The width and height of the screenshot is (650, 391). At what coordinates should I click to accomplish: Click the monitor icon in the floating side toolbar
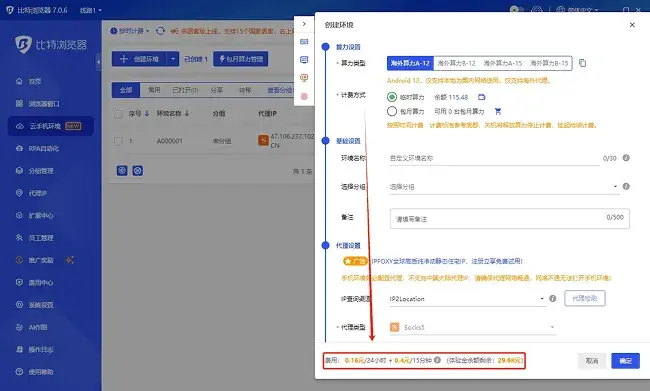tap(304, 60)
